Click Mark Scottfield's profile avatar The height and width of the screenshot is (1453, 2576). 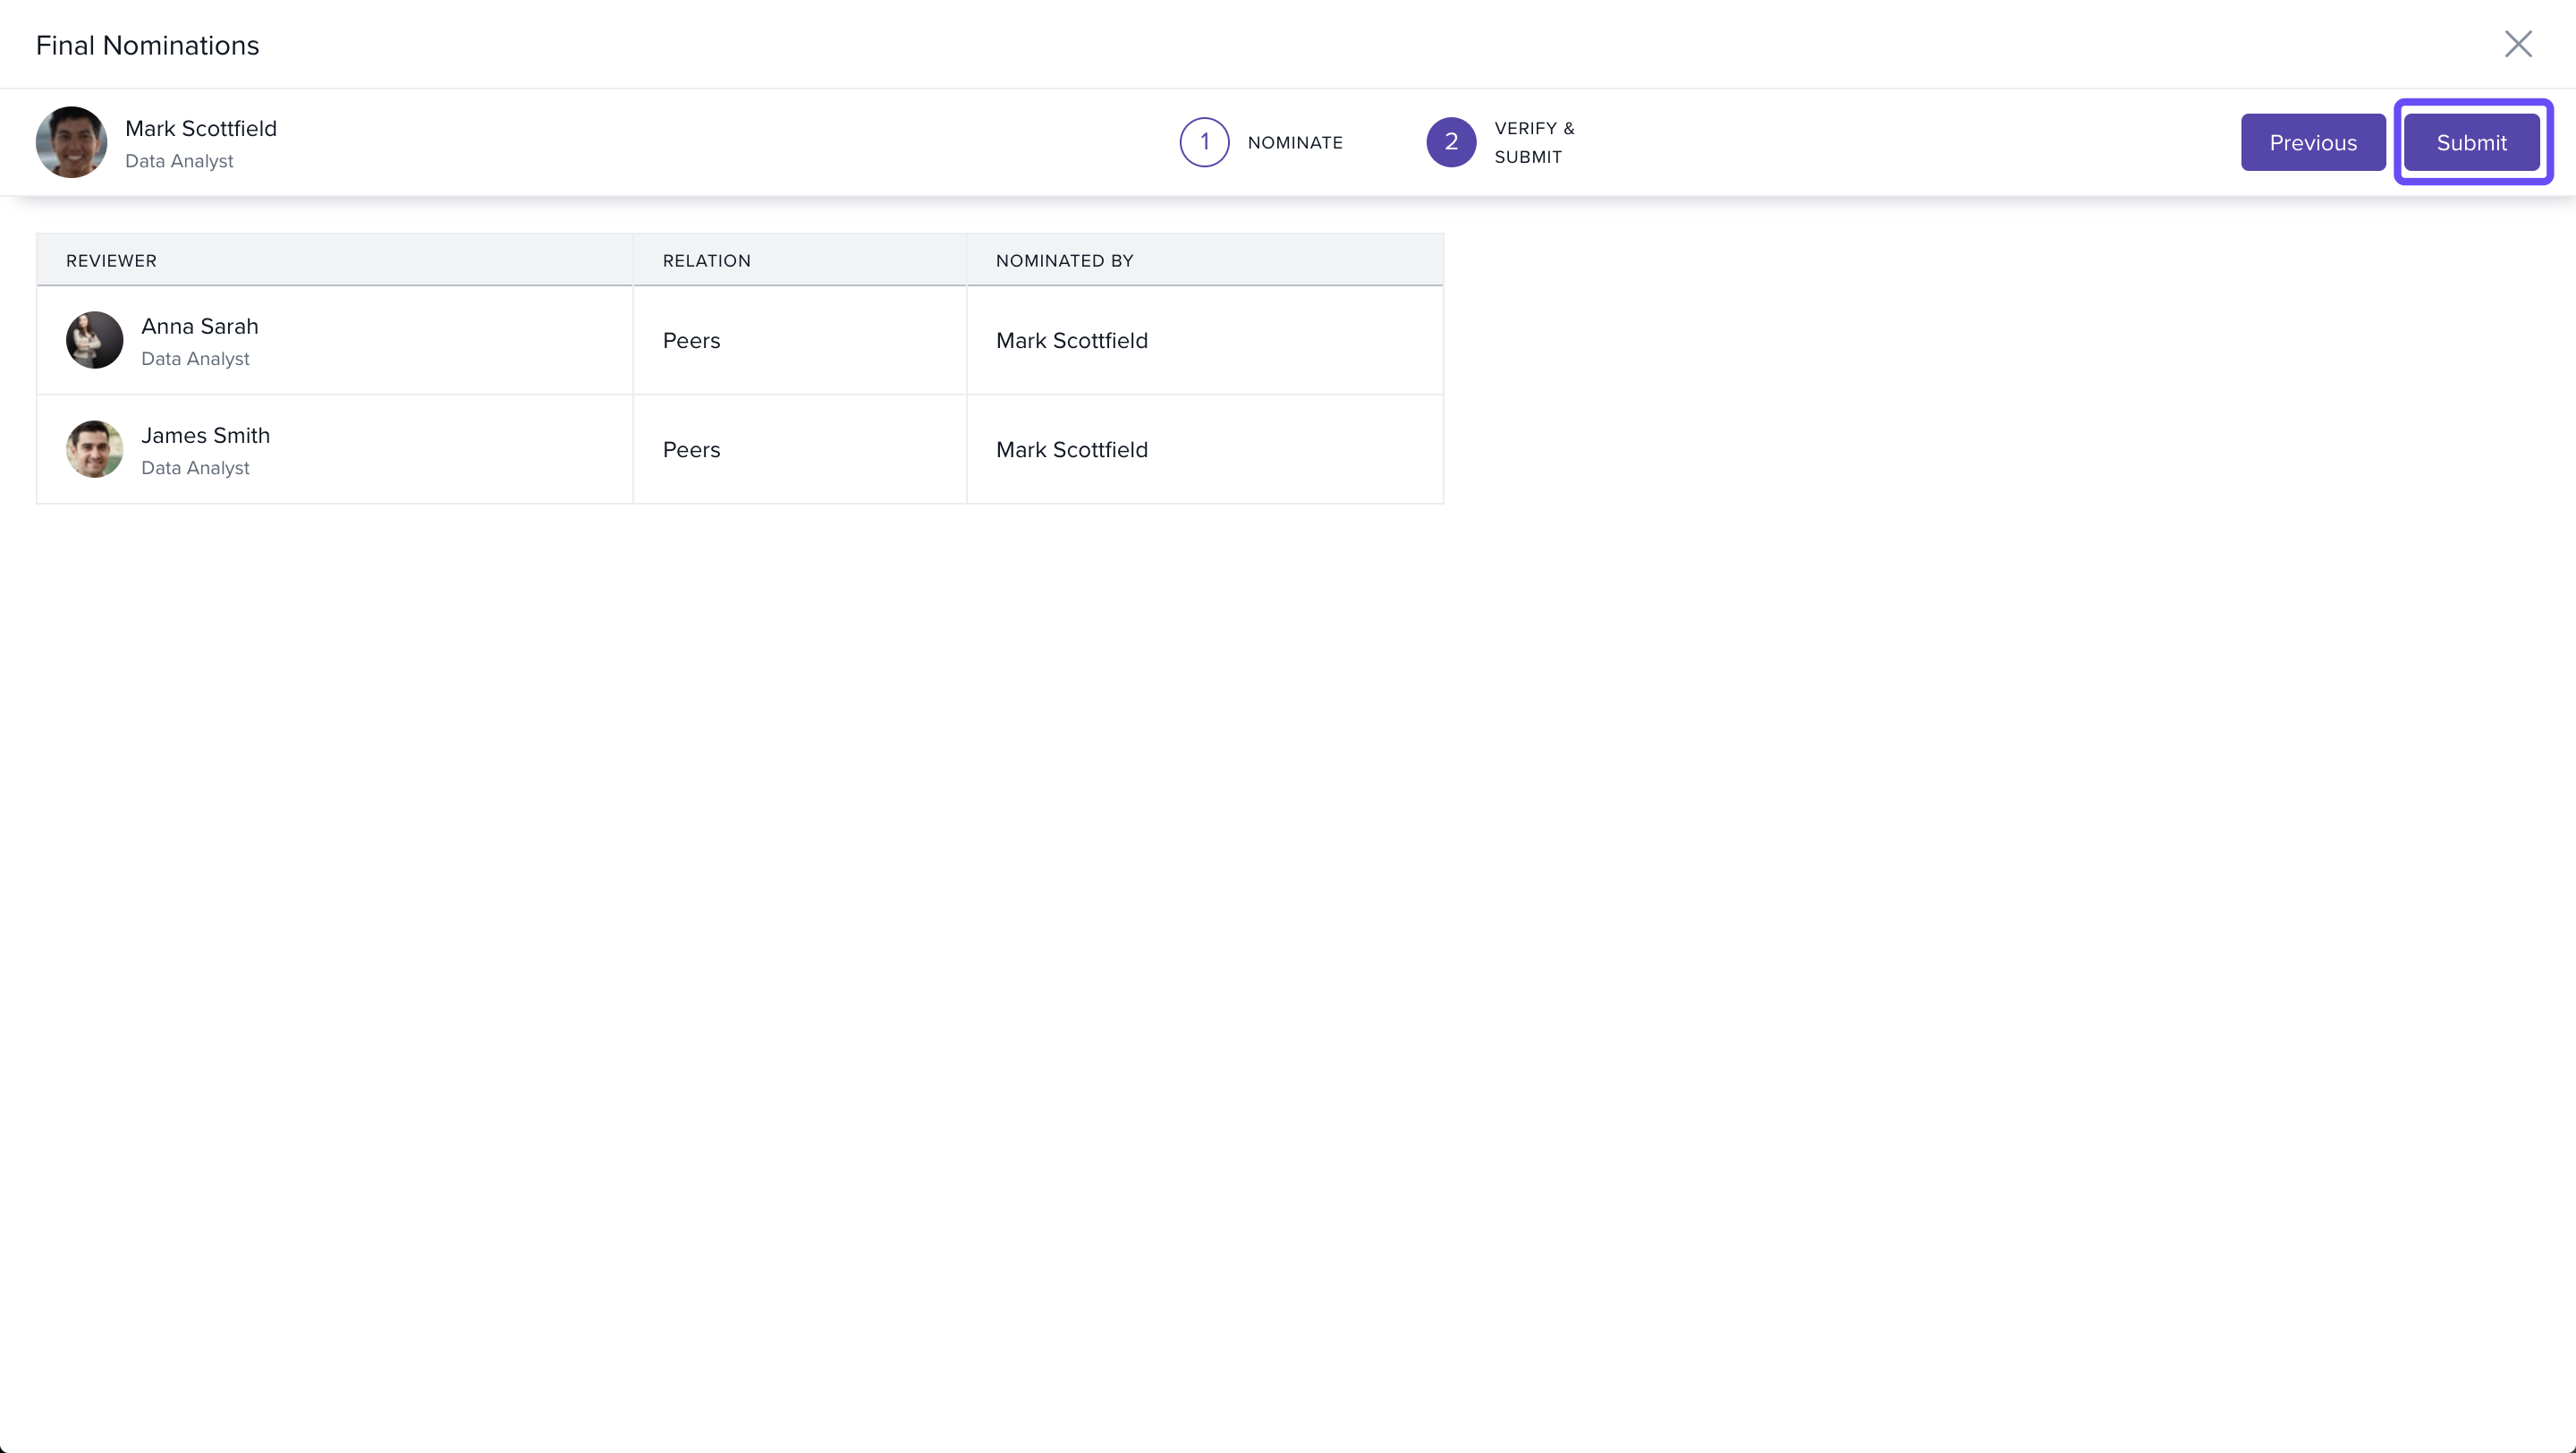pos(71,142)
